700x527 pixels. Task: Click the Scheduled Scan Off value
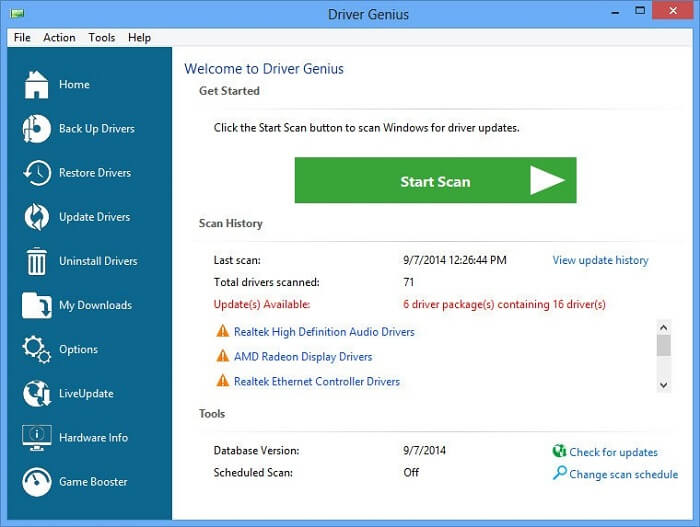[411, 473]
